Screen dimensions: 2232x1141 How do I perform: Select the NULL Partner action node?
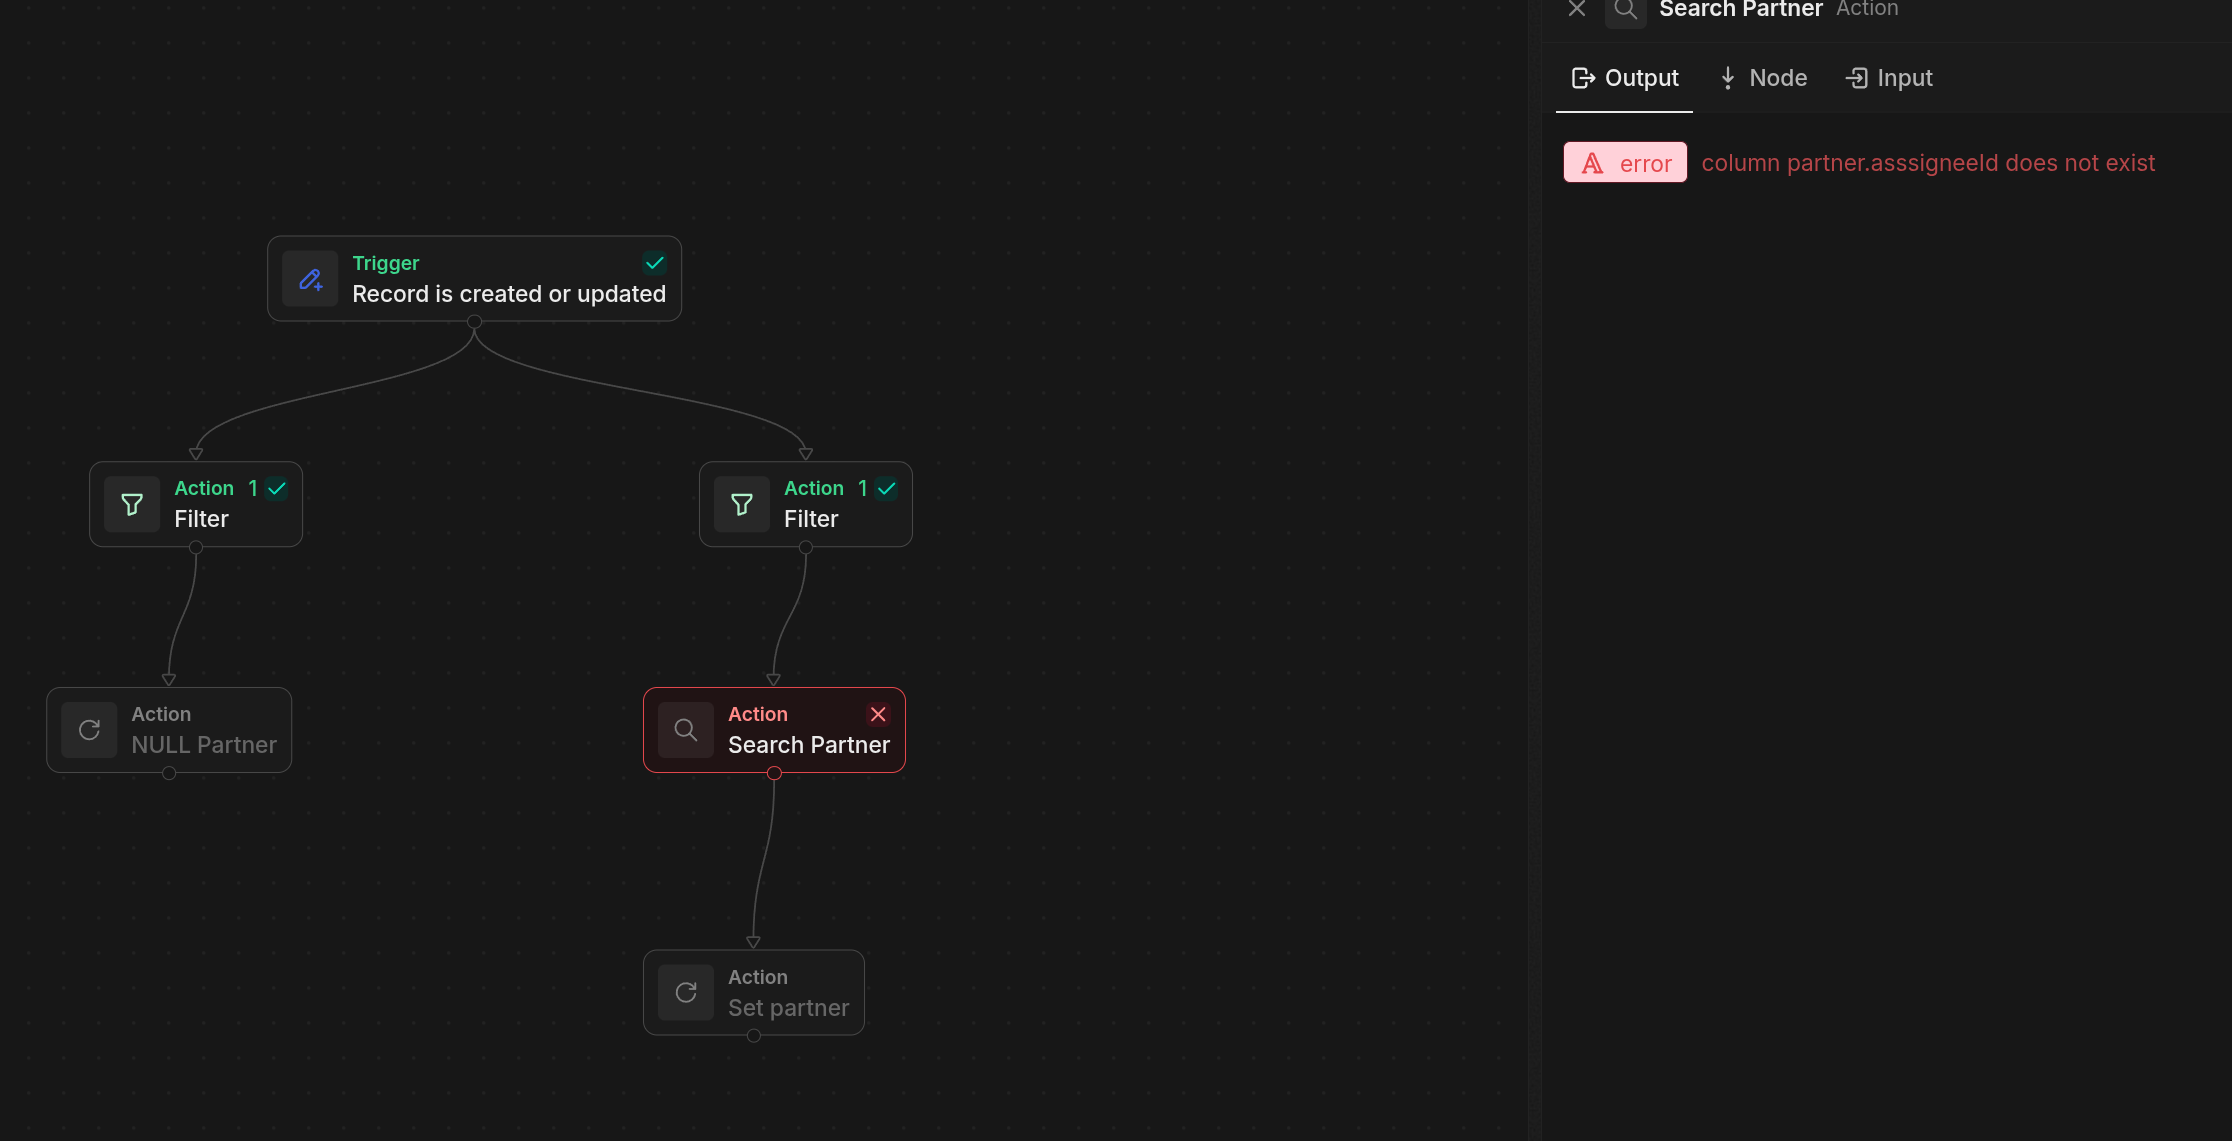[x=203, y=744]
